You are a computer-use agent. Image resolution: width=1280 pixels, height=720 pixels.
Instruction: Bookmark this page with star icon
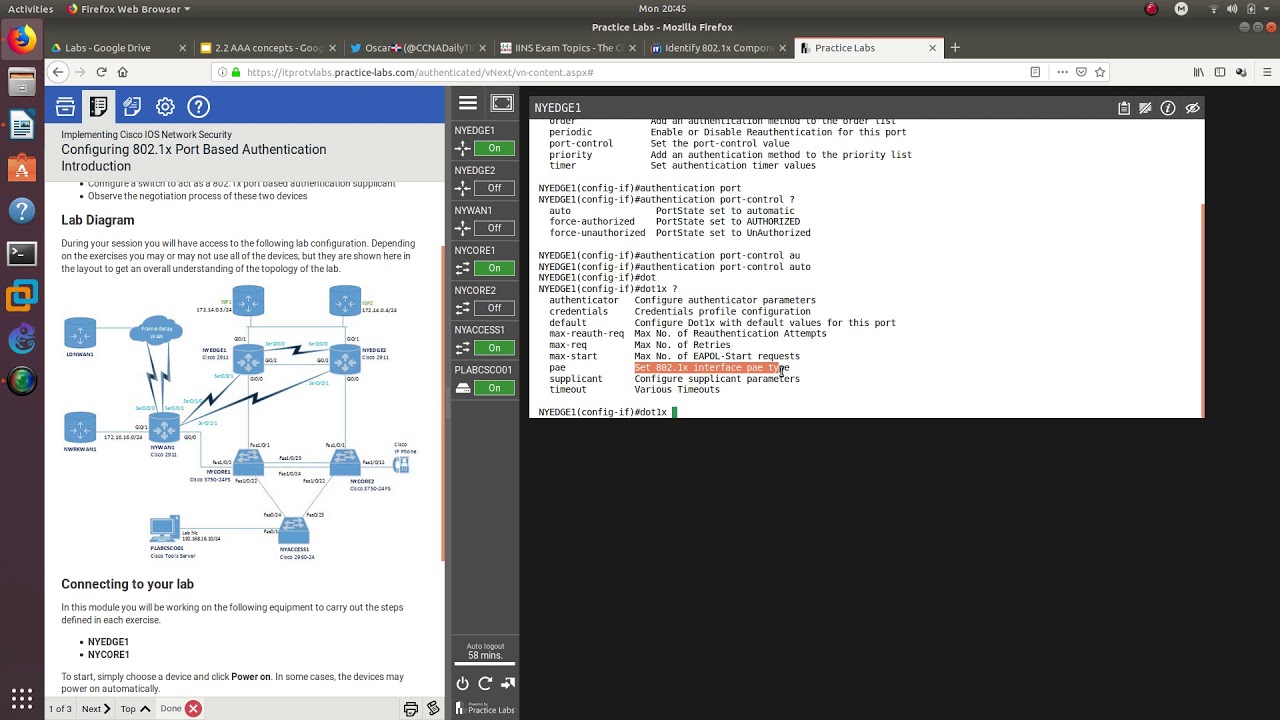(1100, 72)
